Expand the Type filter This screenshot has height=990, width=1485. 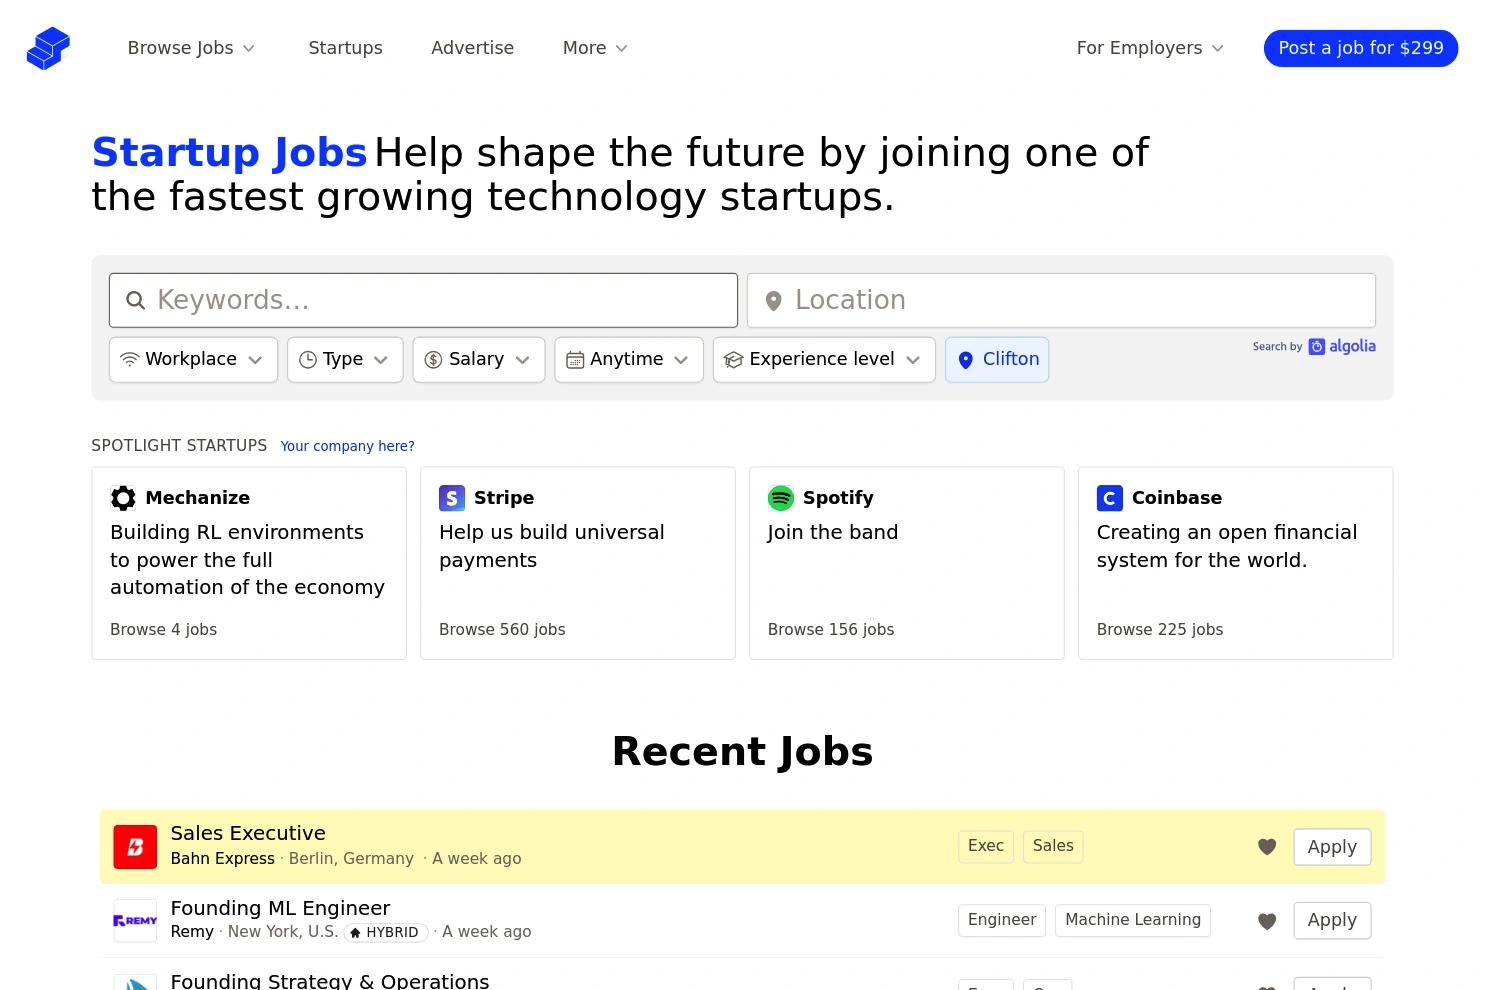click(345, 360)
